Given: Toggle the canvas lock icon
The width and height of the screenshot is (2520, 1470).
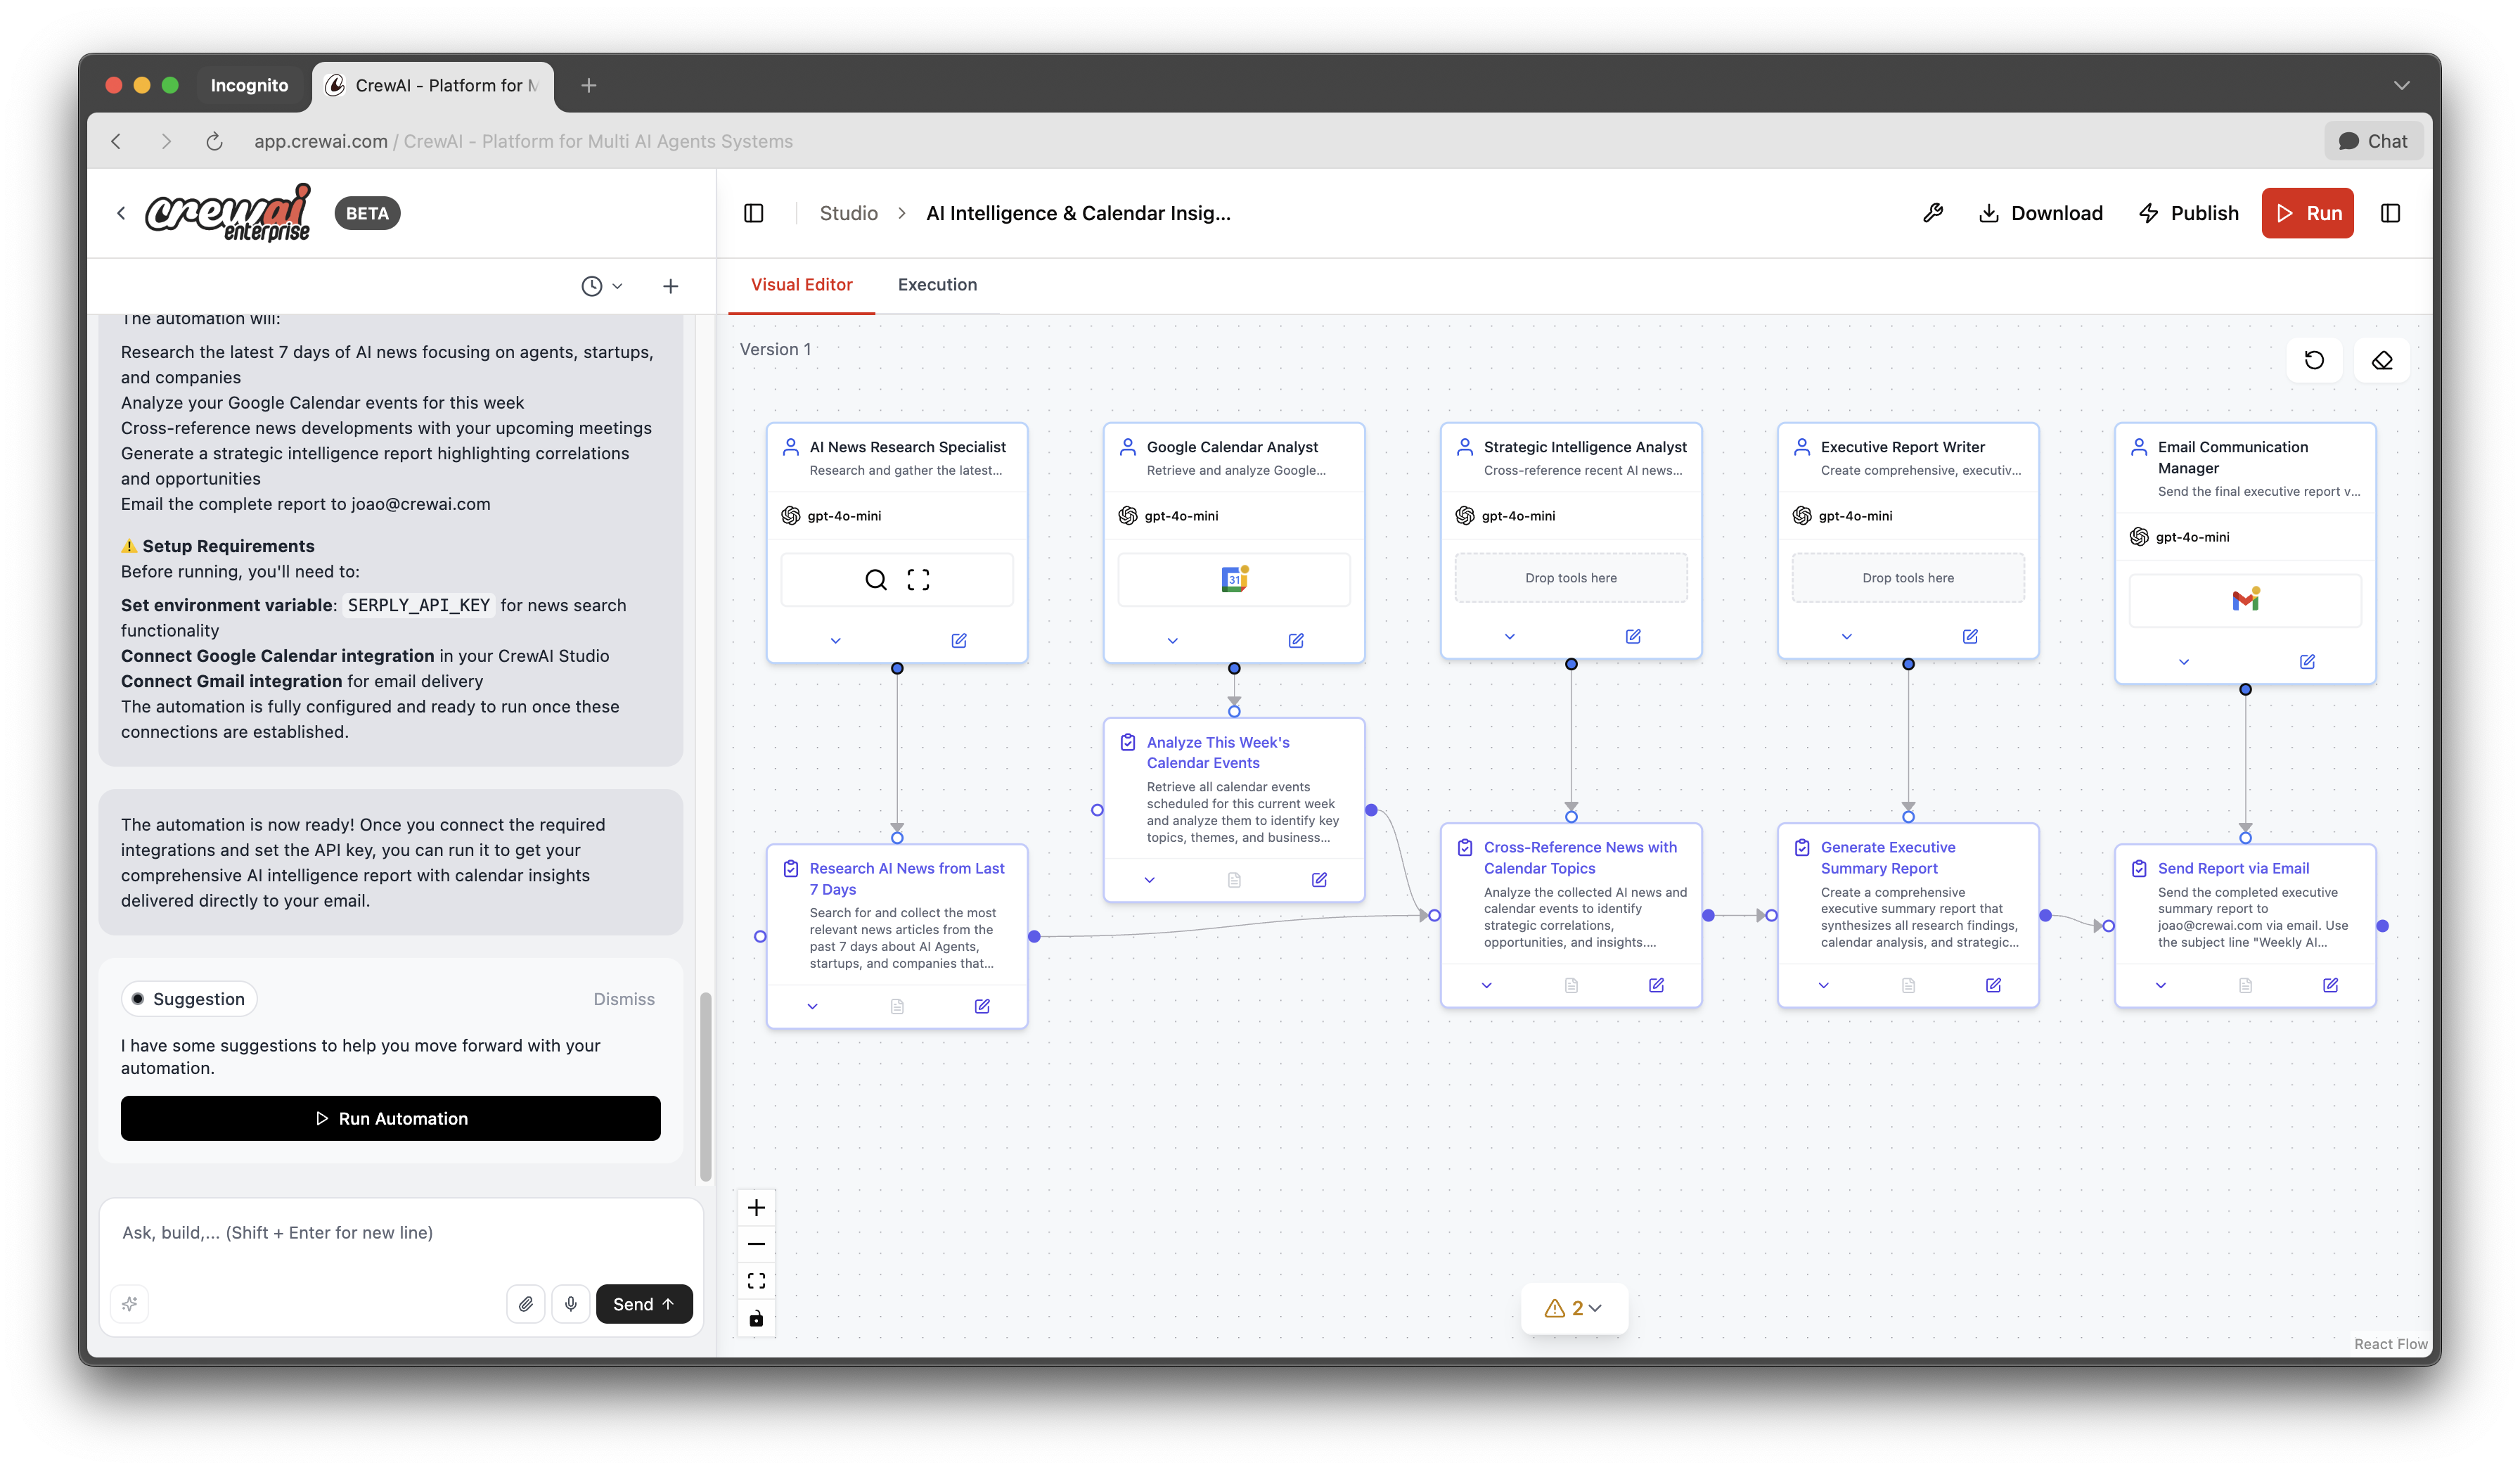Looking at the screenshot, I should tap(756, 1318).
